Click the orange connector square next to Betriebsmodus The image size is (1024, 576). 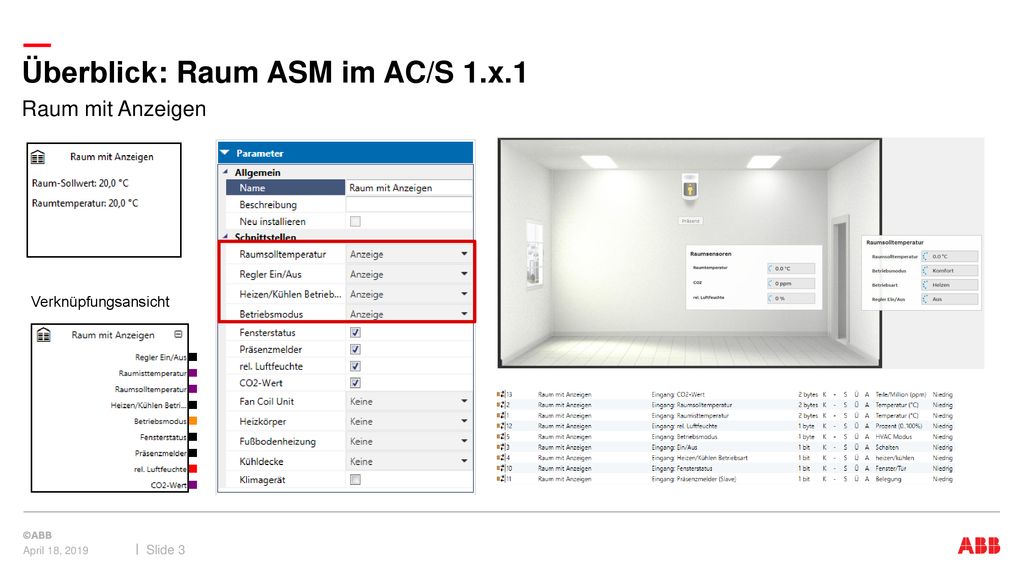click(x=193, y=421)
